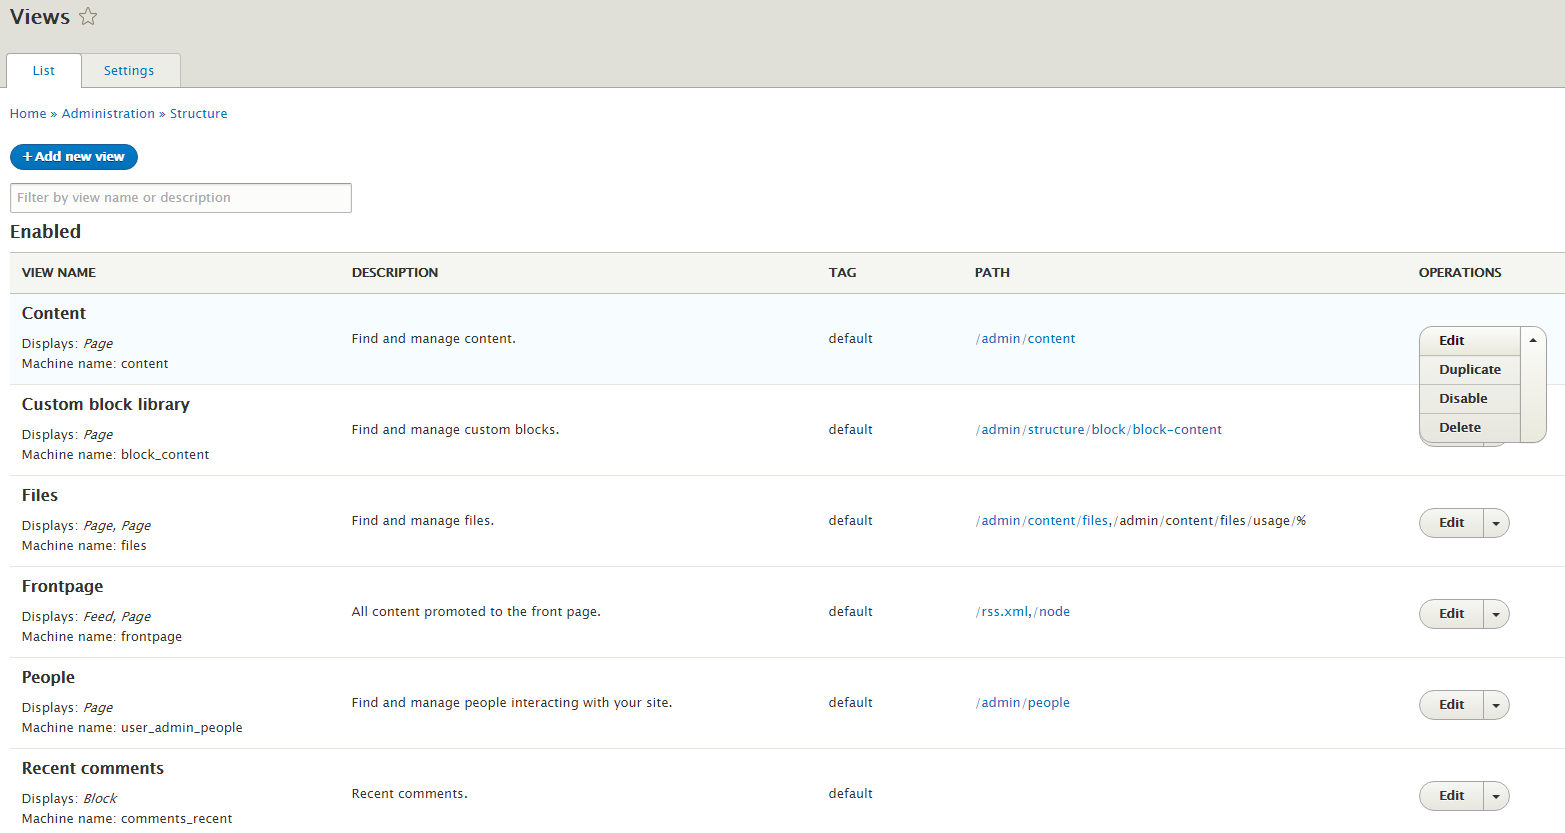Open the Administration breadcrumb link
This screenshot has height=833, width=1565.
108,114
